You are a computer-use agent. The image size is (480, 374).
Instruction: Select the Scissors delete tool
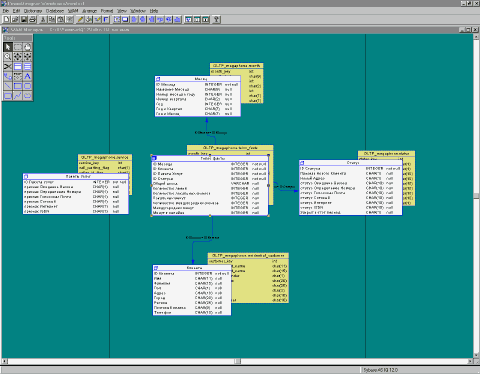tap(8, 66)
